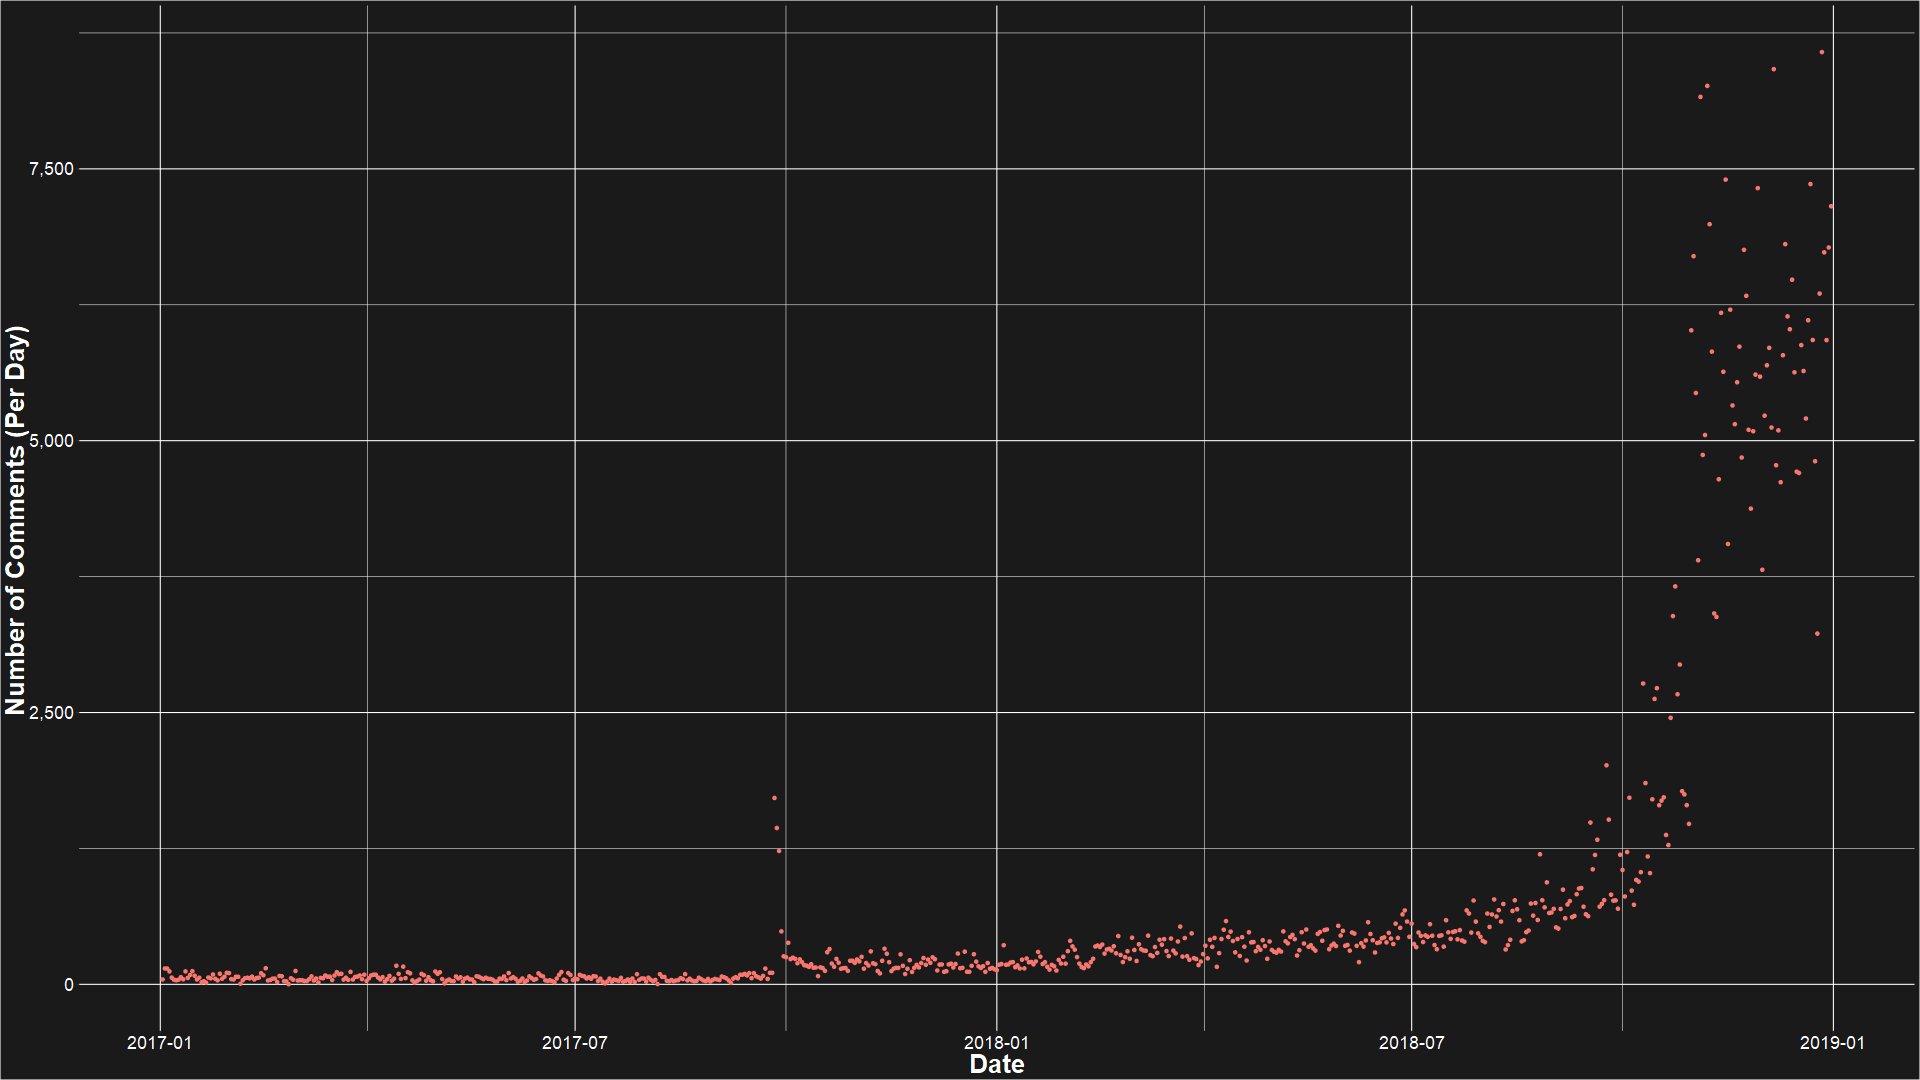Click the 2017-01 x-axis tick label
The image size is (1920, 1080).
point(160,1043)
